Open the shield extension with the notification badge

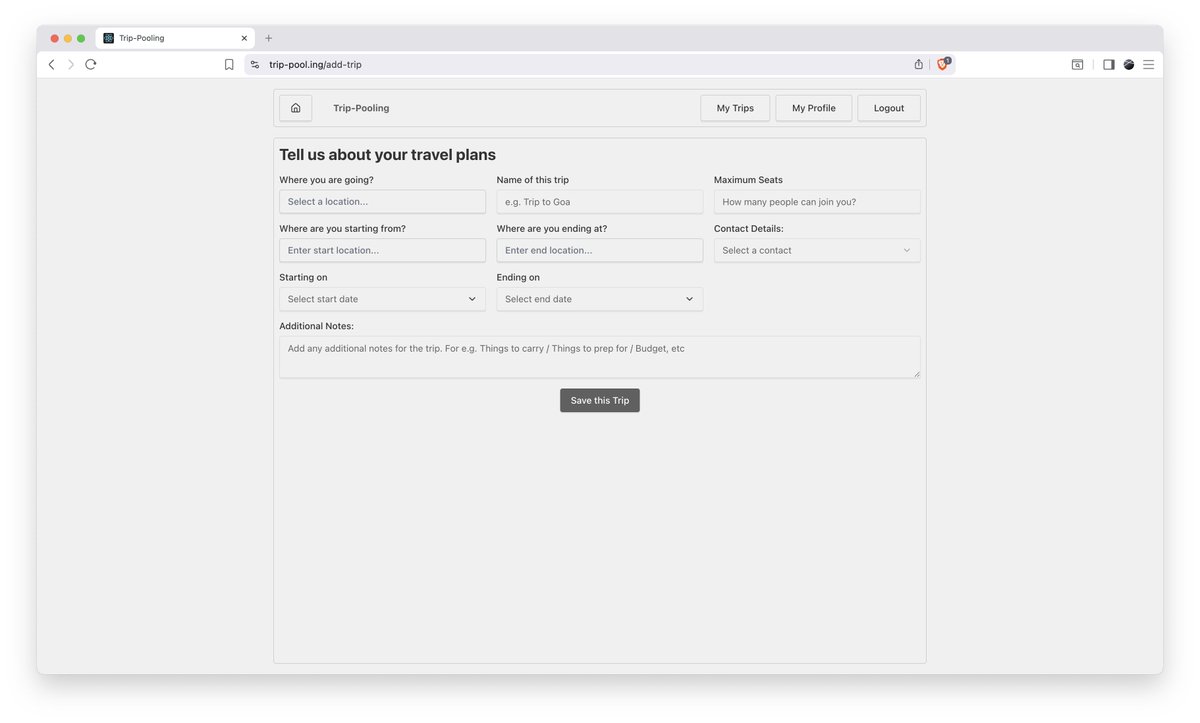click(x=941, y=63)
